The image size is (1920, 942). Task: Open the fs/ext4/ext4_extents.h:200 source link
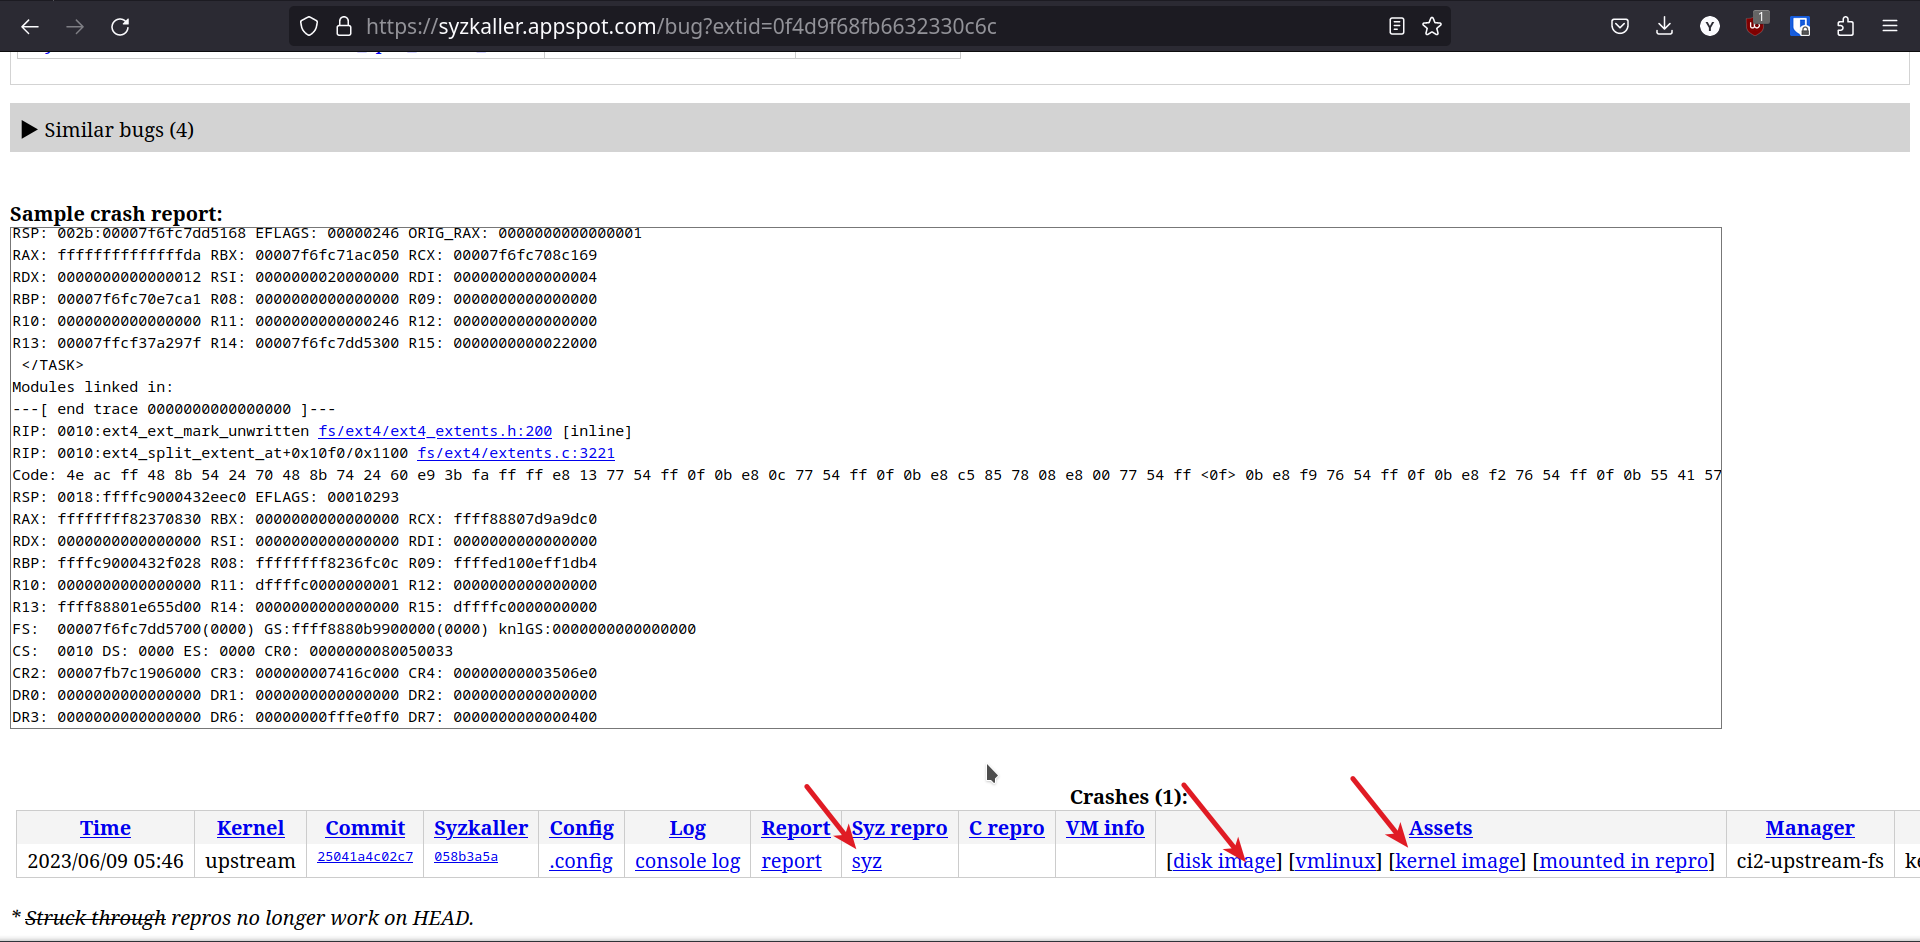click(435, 431)
